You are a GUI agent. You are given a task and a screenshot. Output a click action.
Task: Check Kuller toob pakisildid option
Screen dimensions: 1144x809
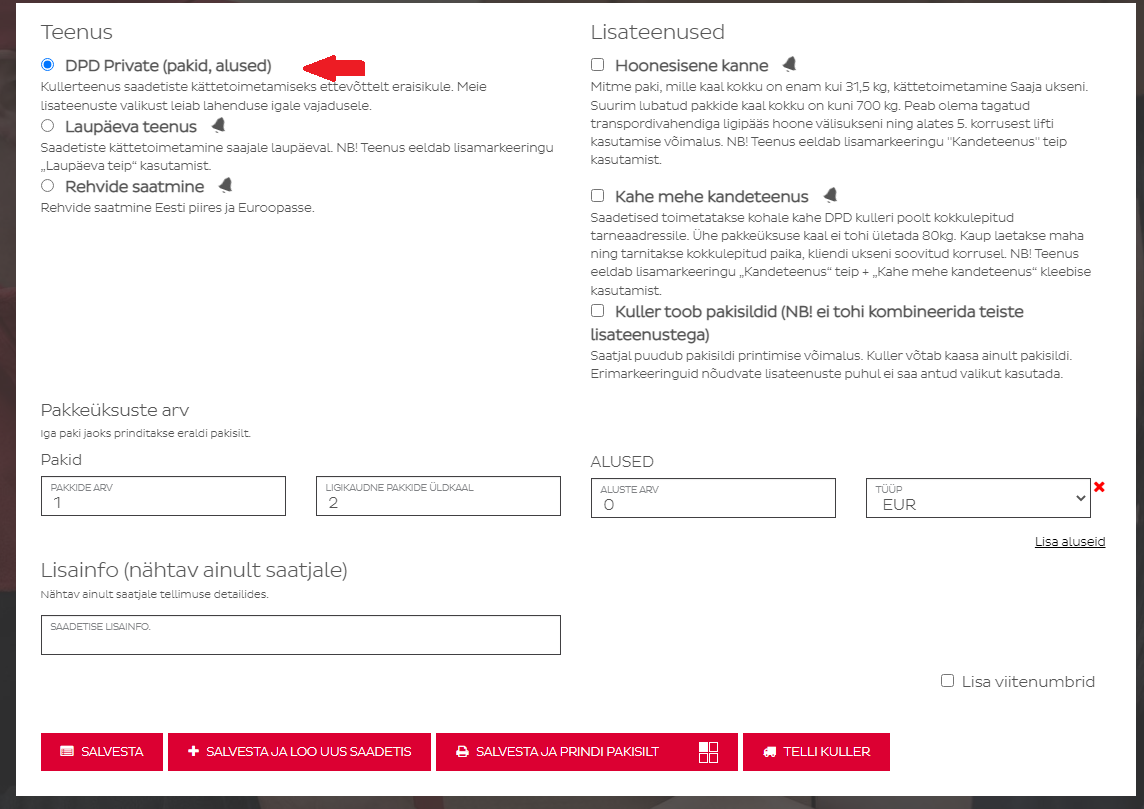pos(598,311)
